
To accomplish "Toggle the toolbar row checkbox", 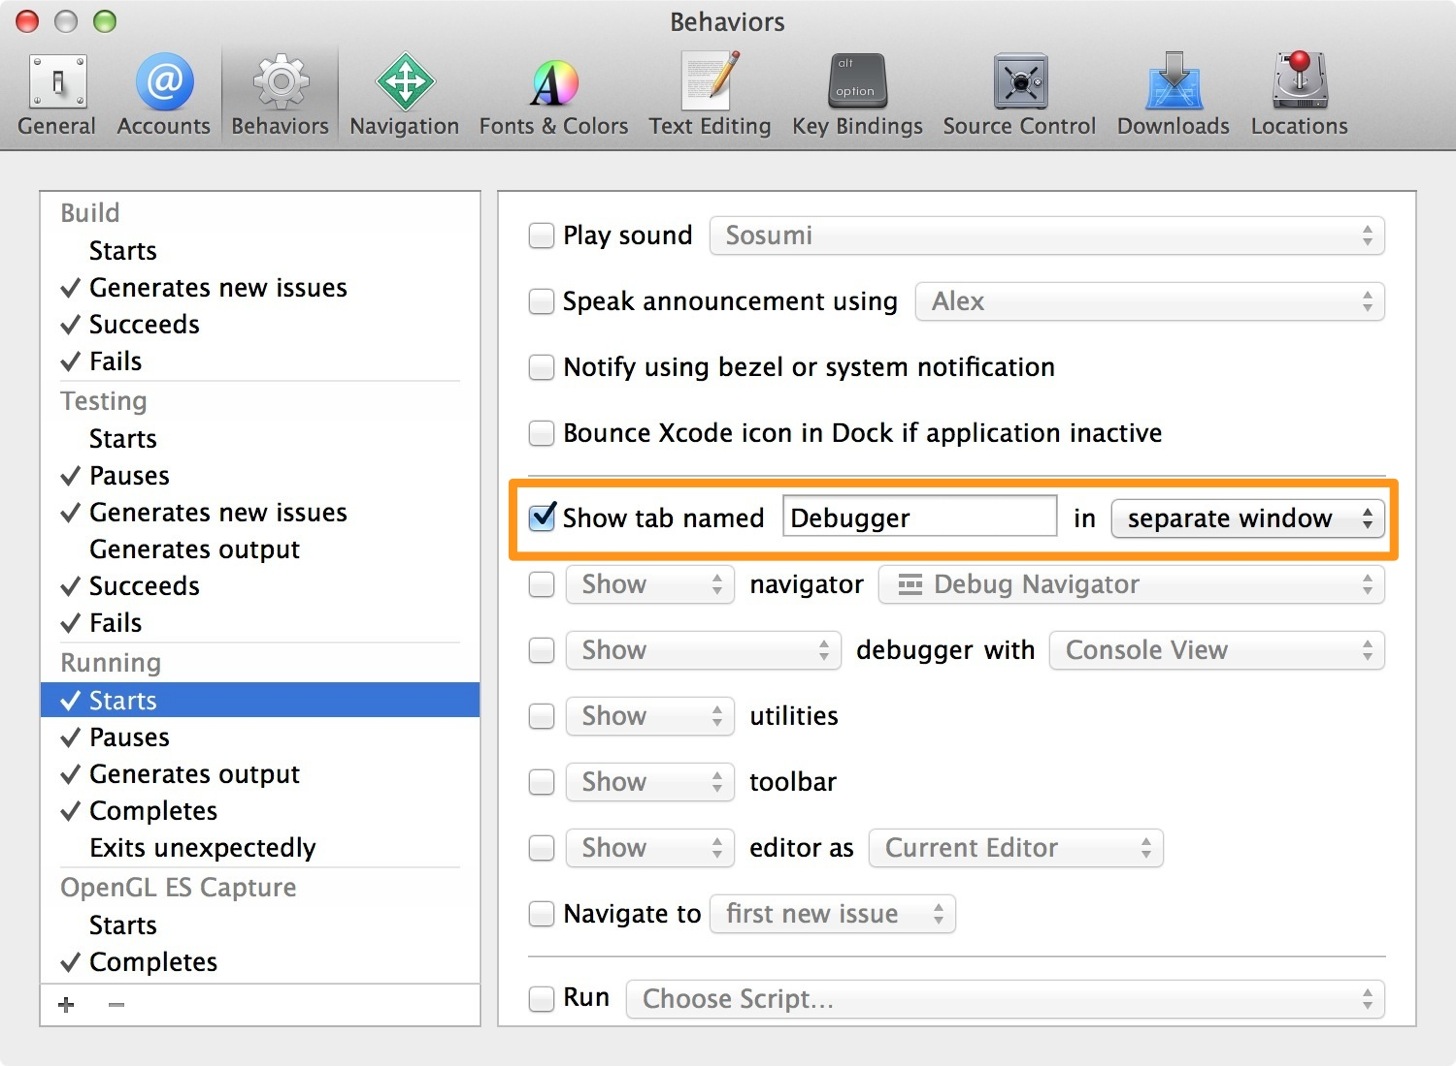I will click(541, 783).
